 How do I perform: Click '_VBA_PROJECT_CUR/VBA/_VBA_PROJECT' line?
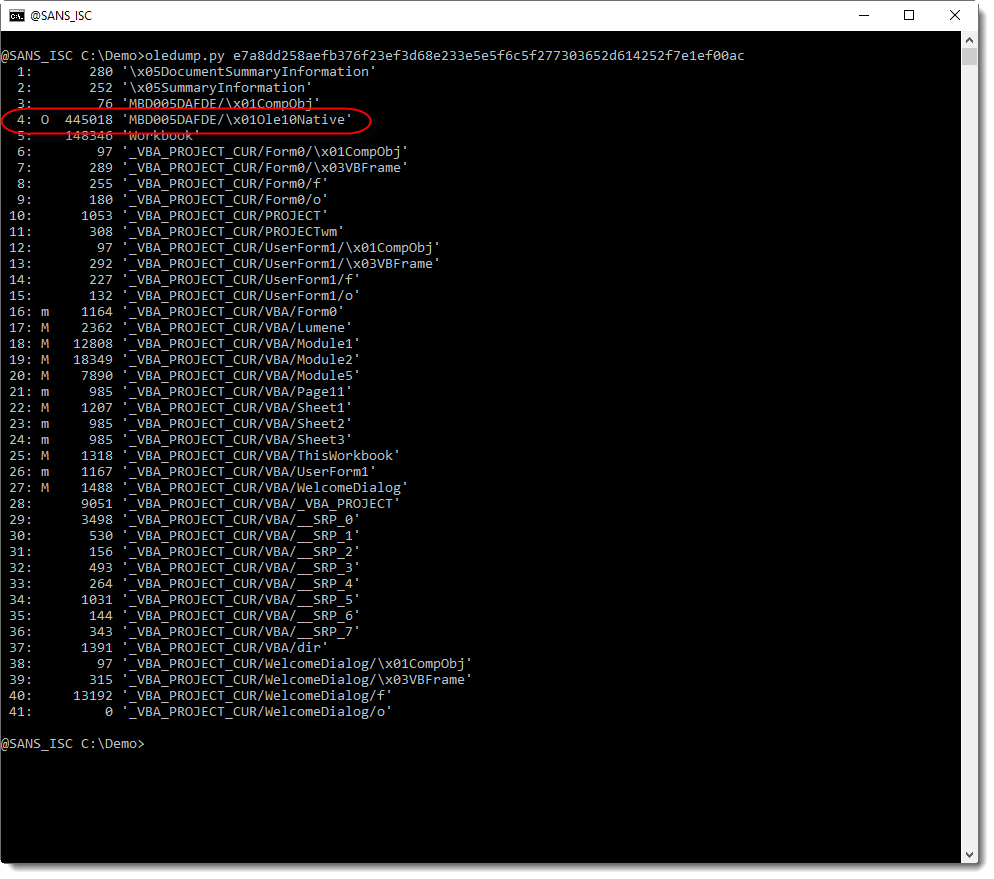click(x=205, y=504)
